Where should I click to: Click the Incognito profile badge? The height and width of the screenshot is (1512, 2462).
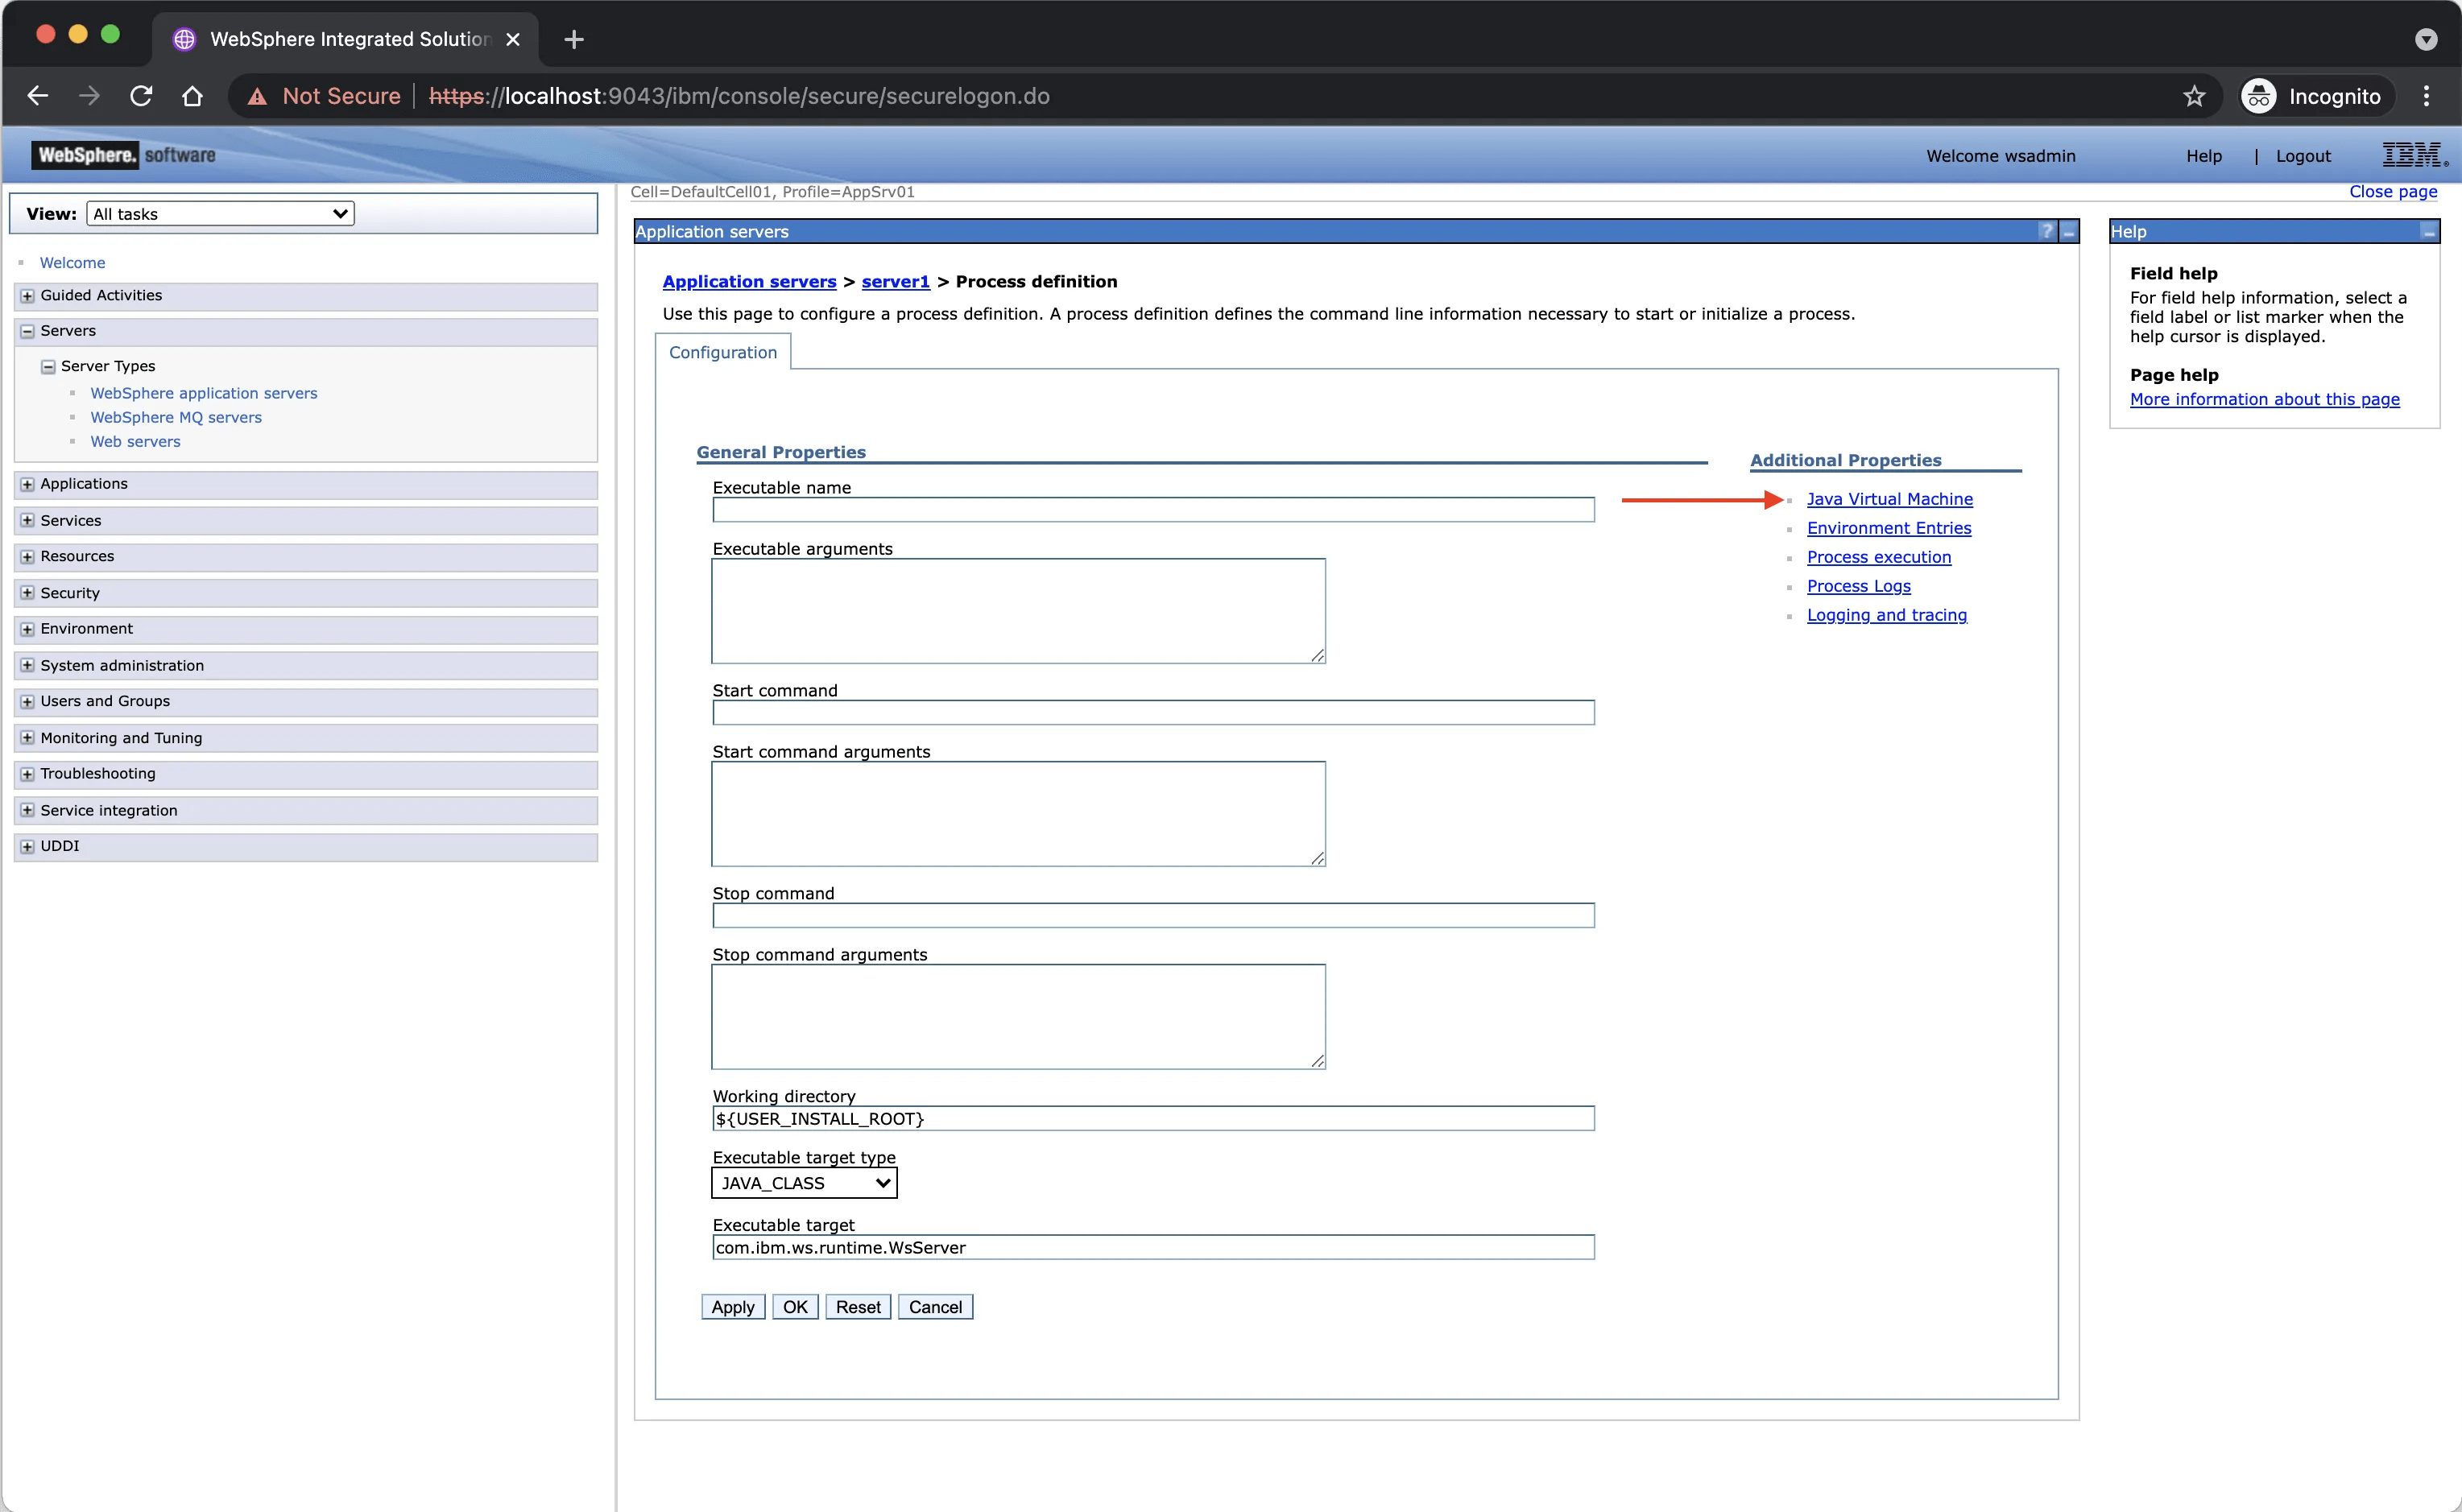(x=2316, y=96)
